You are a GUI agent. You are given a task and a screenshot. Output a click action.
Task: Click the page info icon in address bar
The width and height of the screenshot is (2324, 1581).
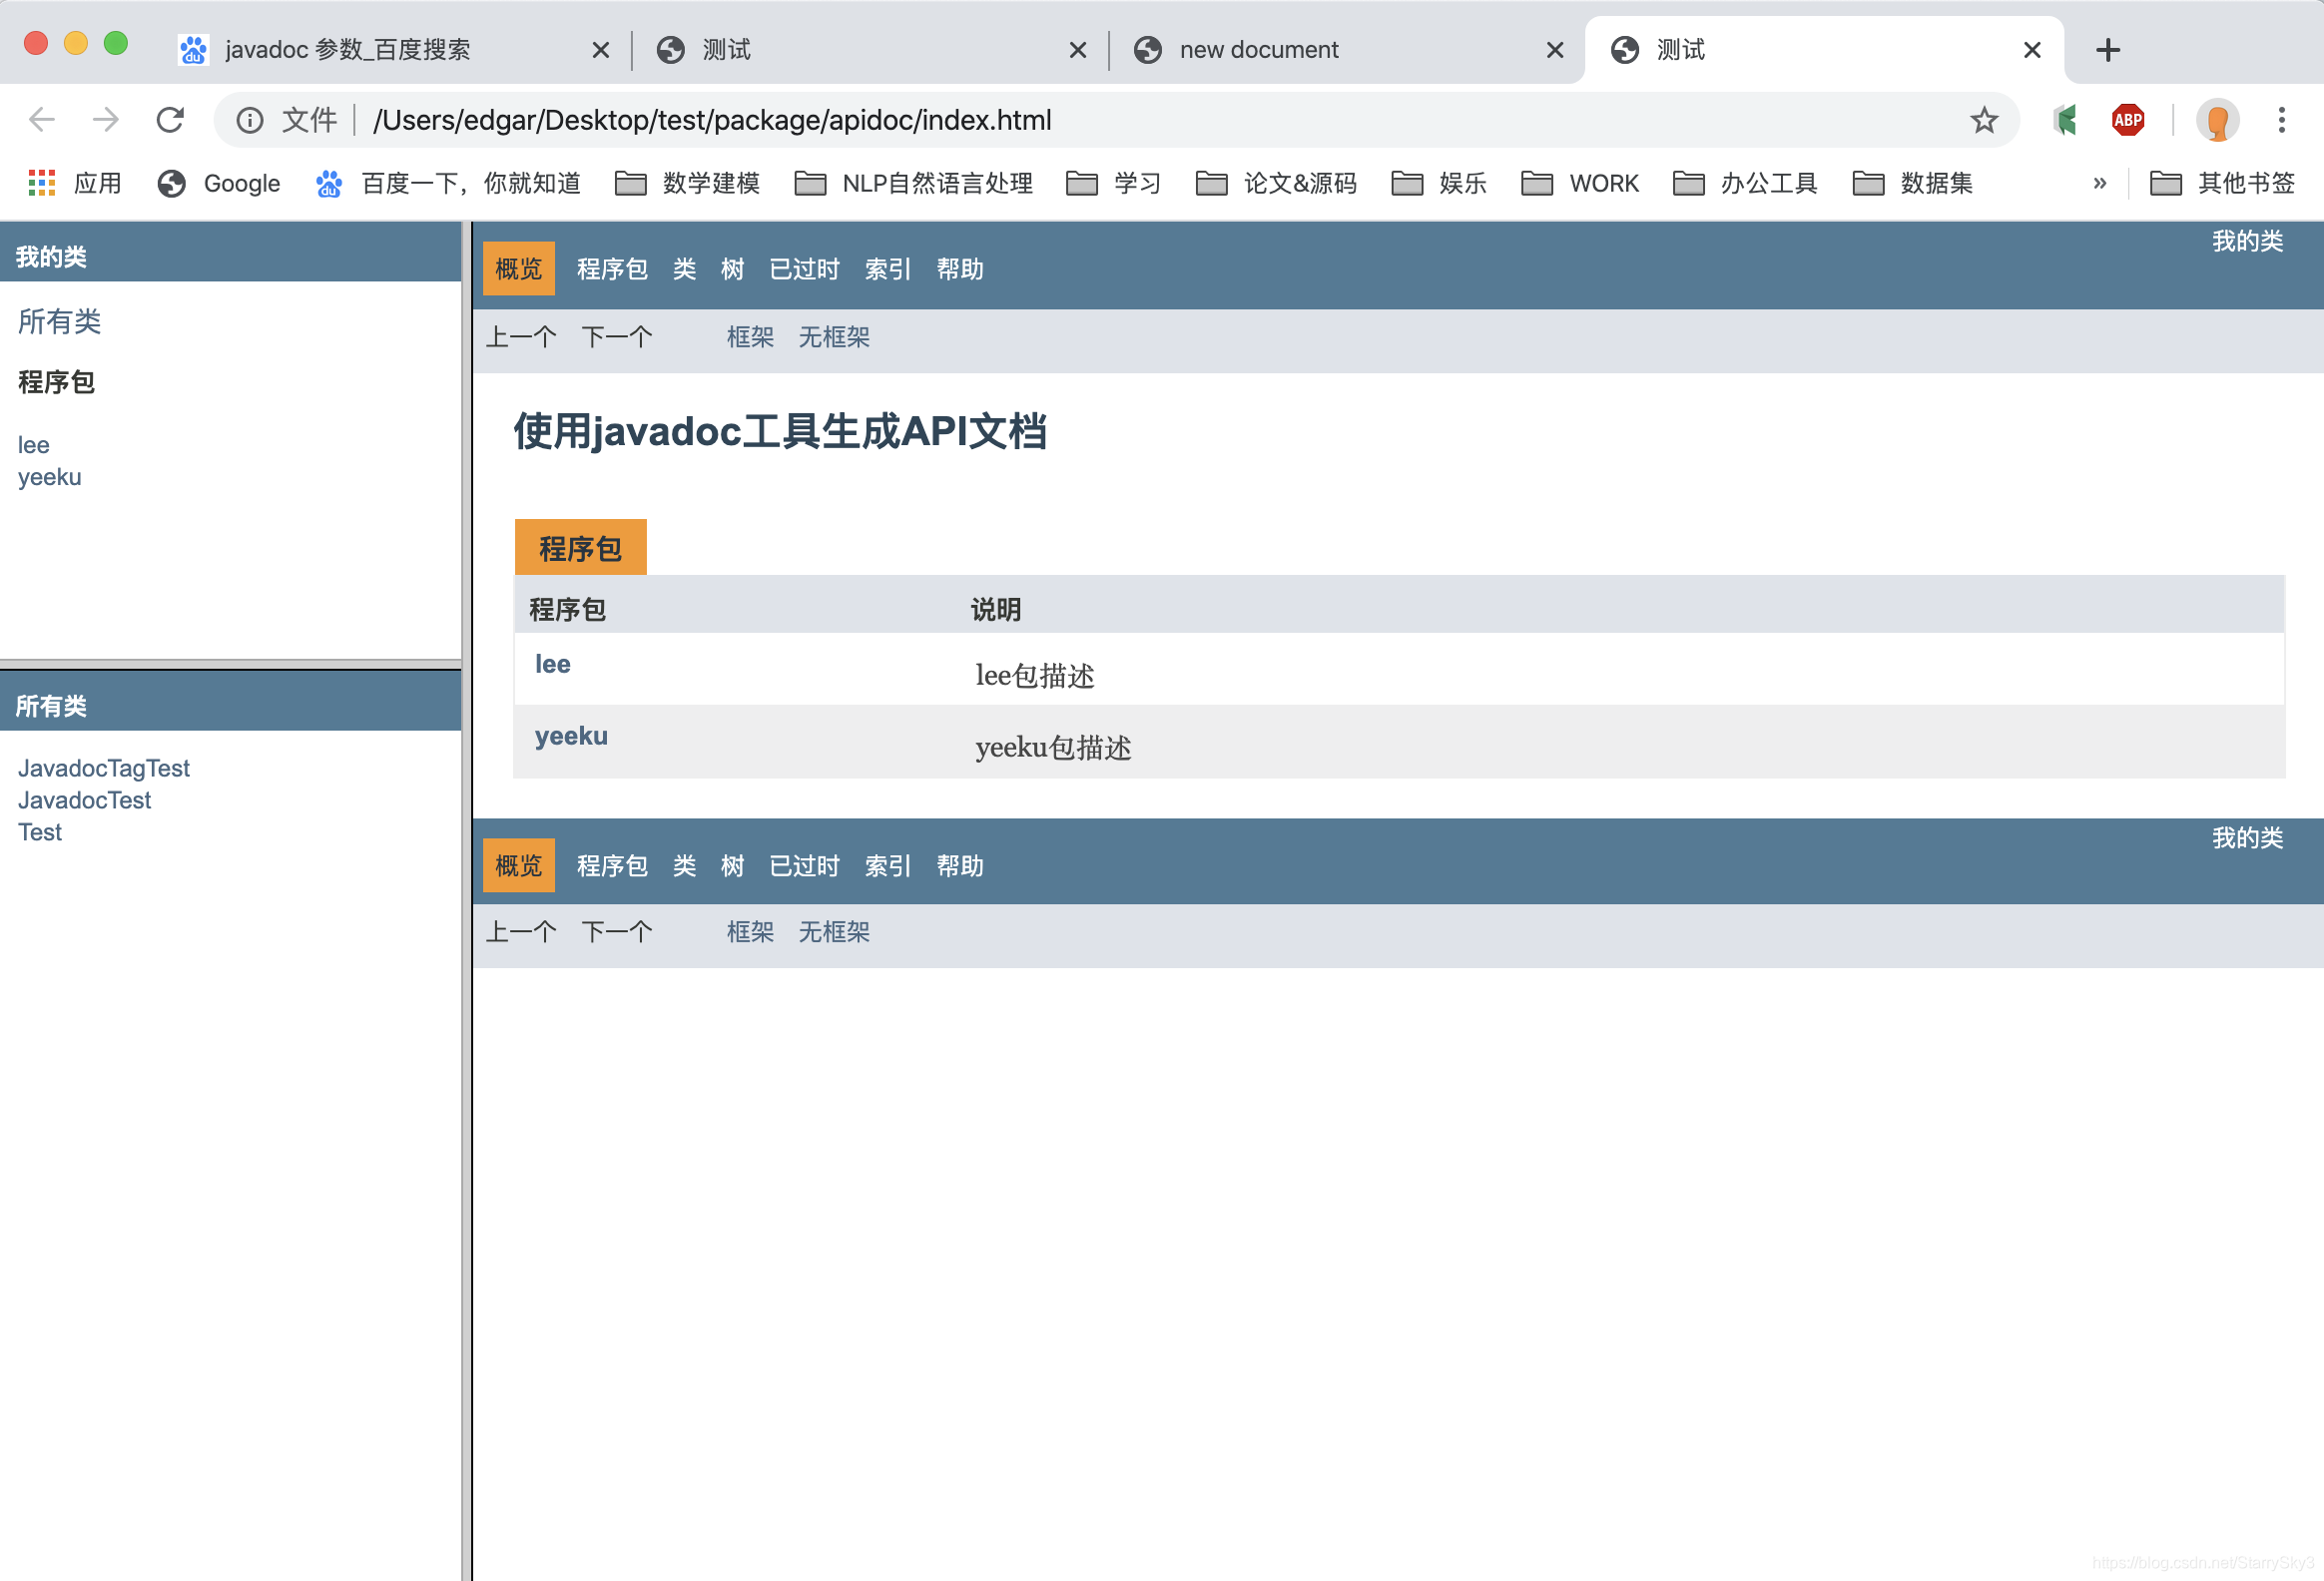pos(249,120)
